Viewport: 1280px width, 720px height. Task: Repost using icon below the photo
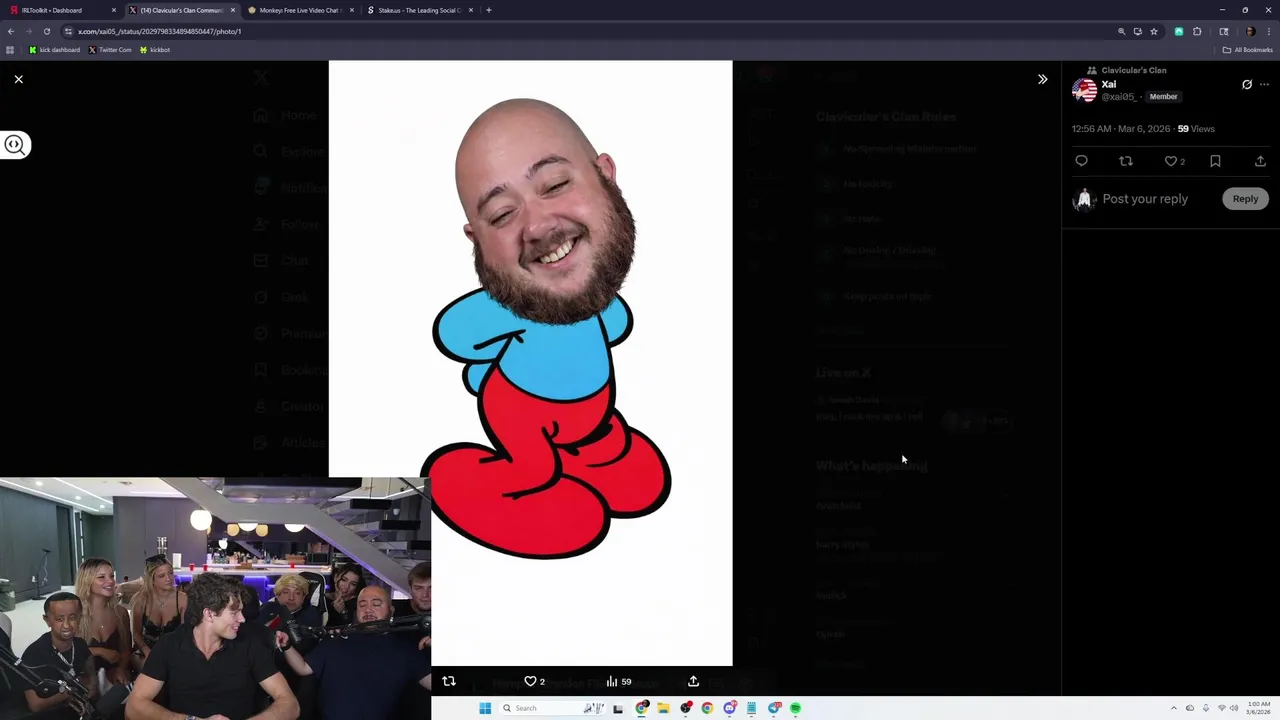449,681
